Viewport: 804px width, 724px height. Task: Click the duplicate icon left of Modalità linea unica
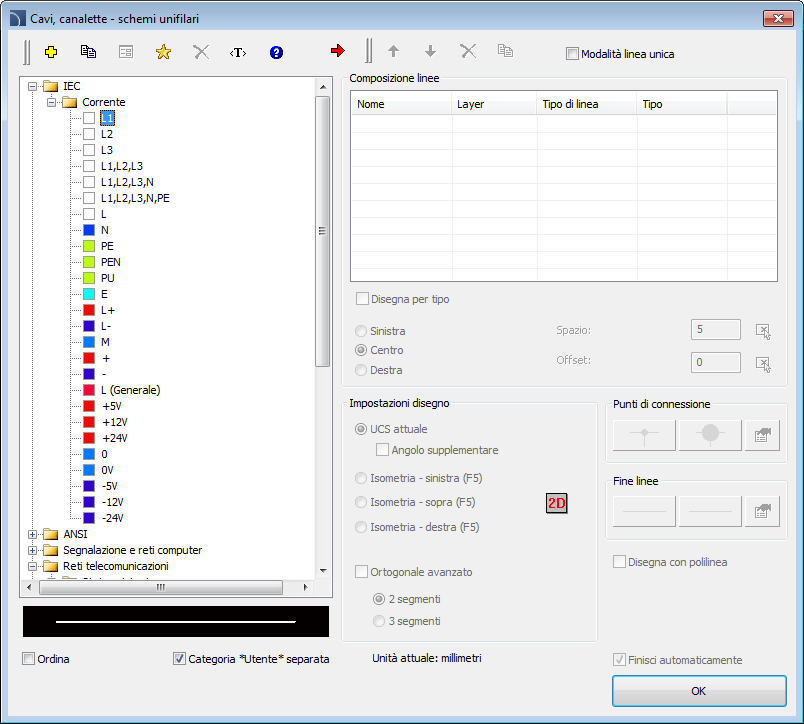pyautogui.click(x=505, y=51)
